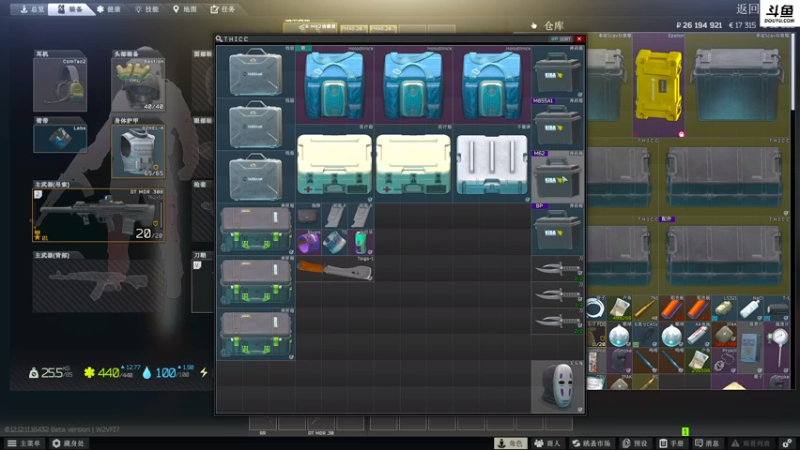Open the 手册 handbook
Viewport: 800px width, 450px height.
(x=671, y=443)
